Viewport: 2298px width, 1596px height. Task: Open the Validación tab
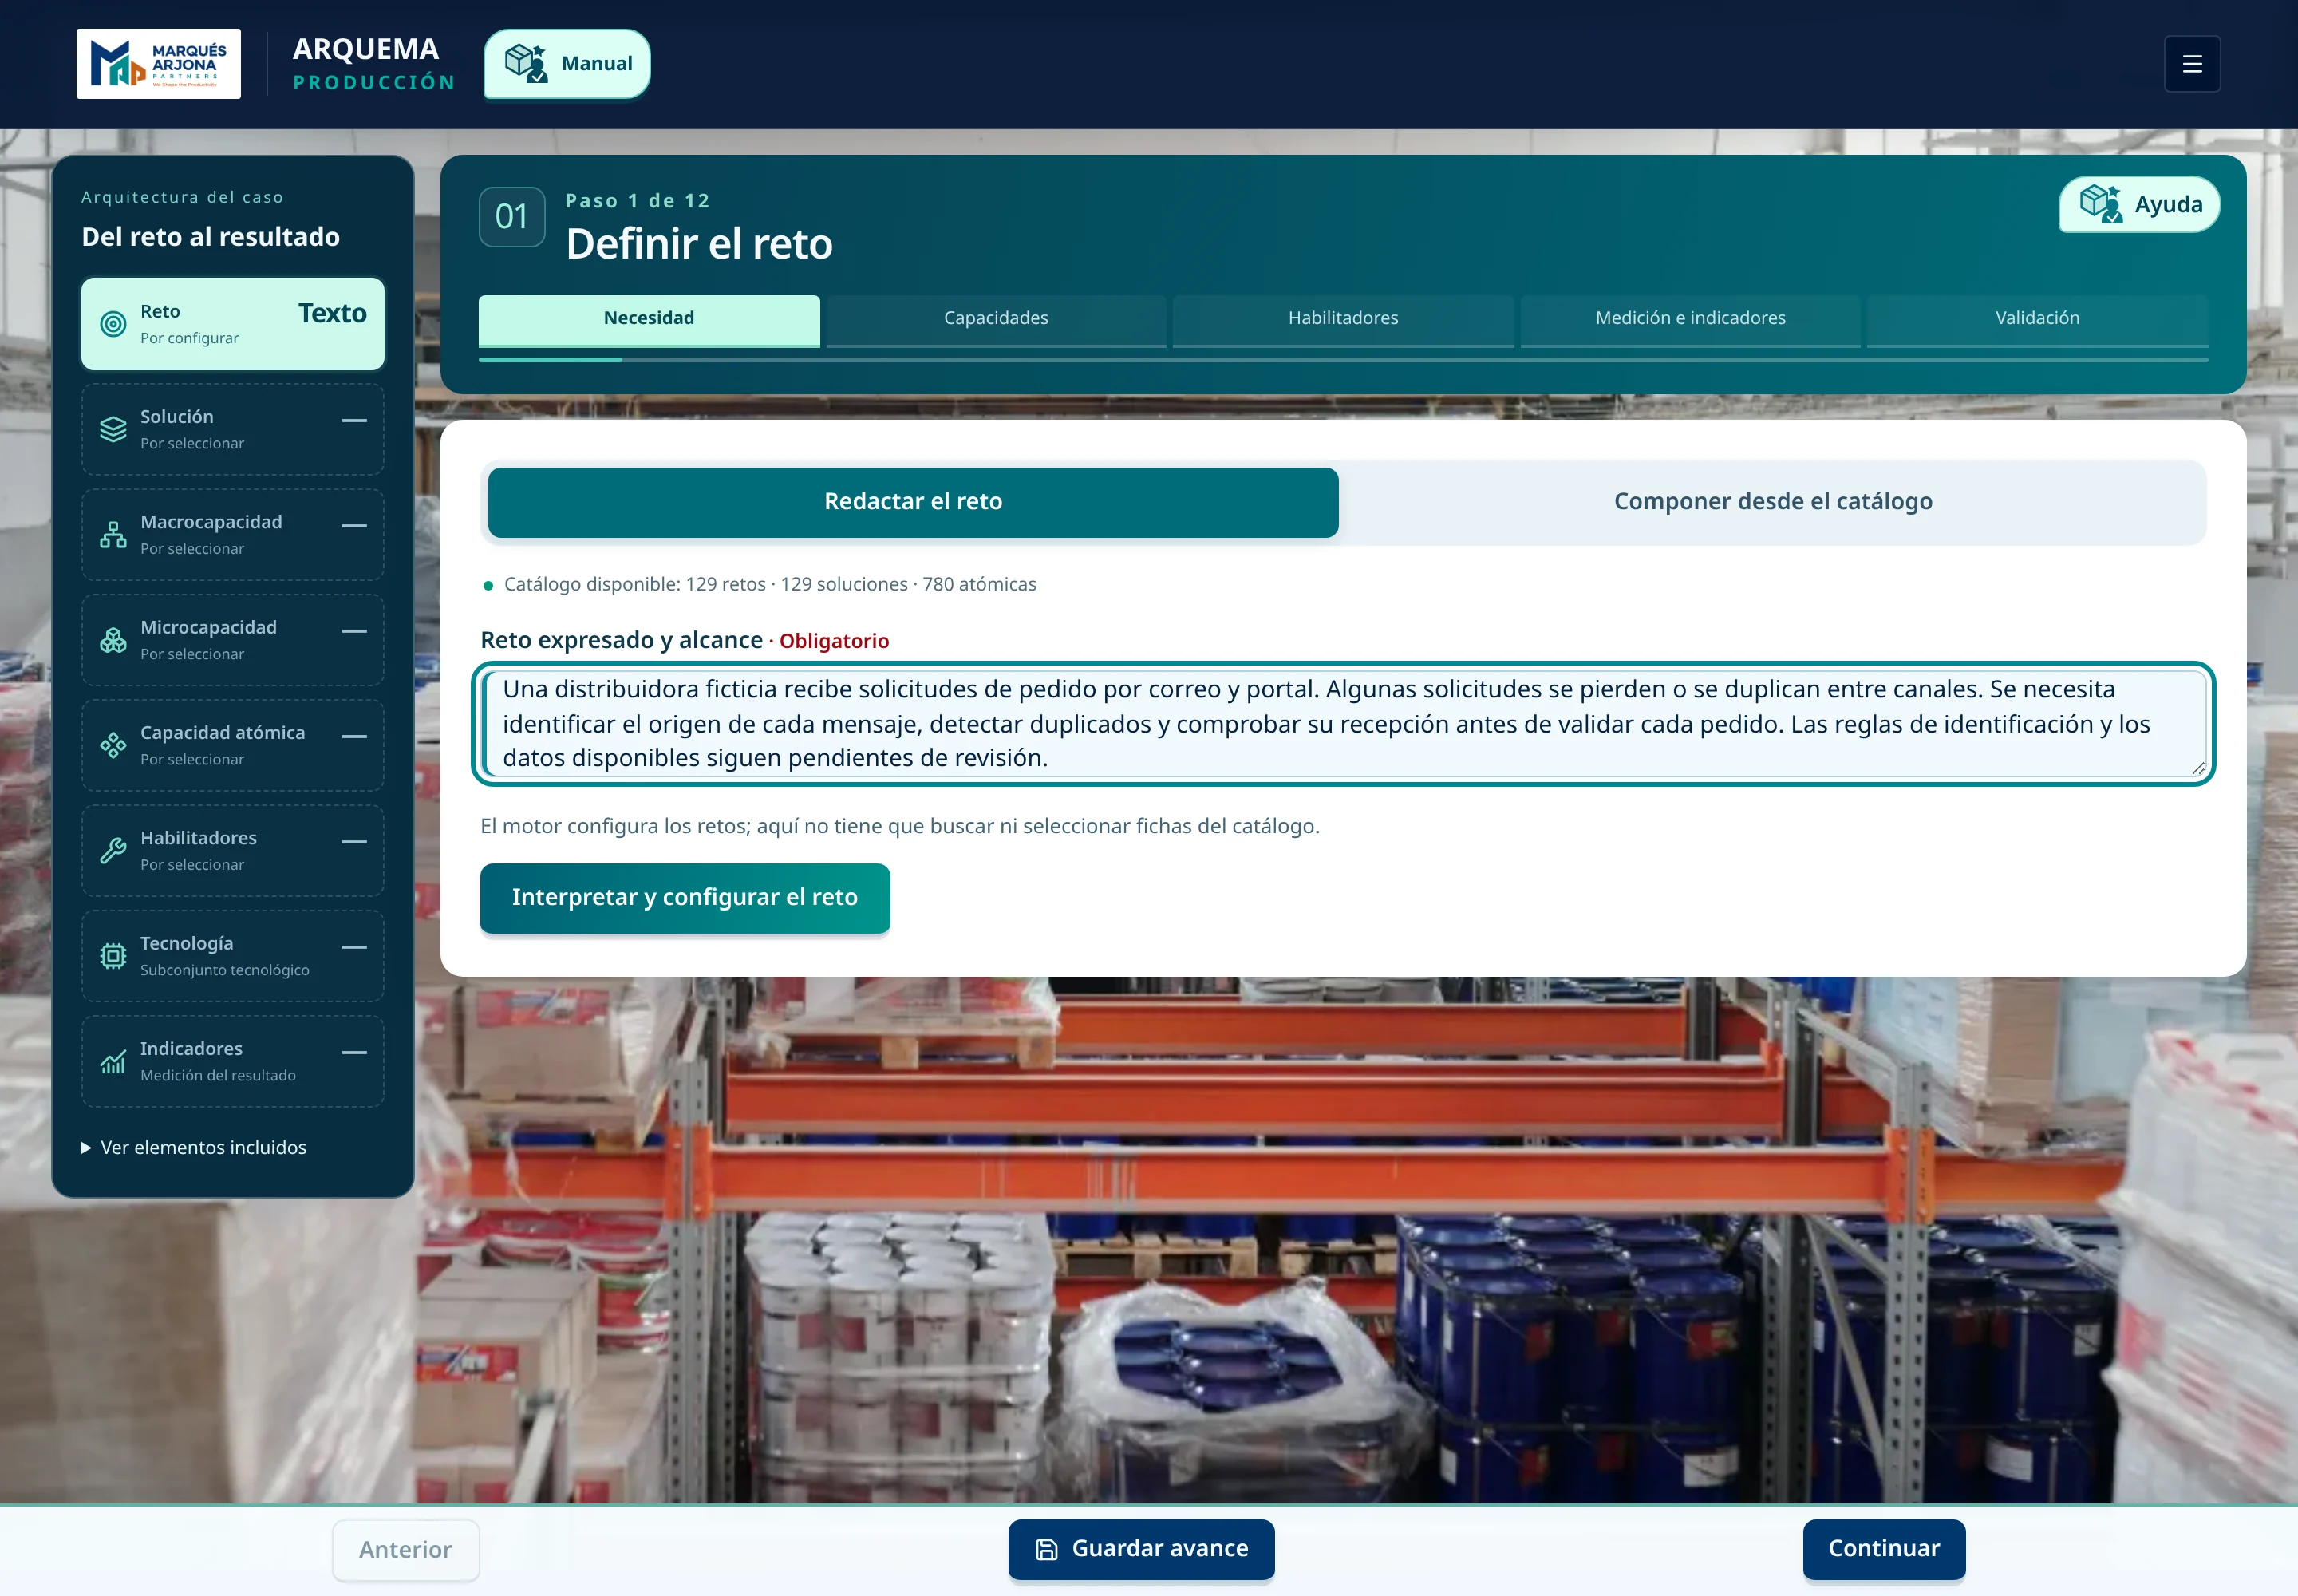[x=2037, y=319]
